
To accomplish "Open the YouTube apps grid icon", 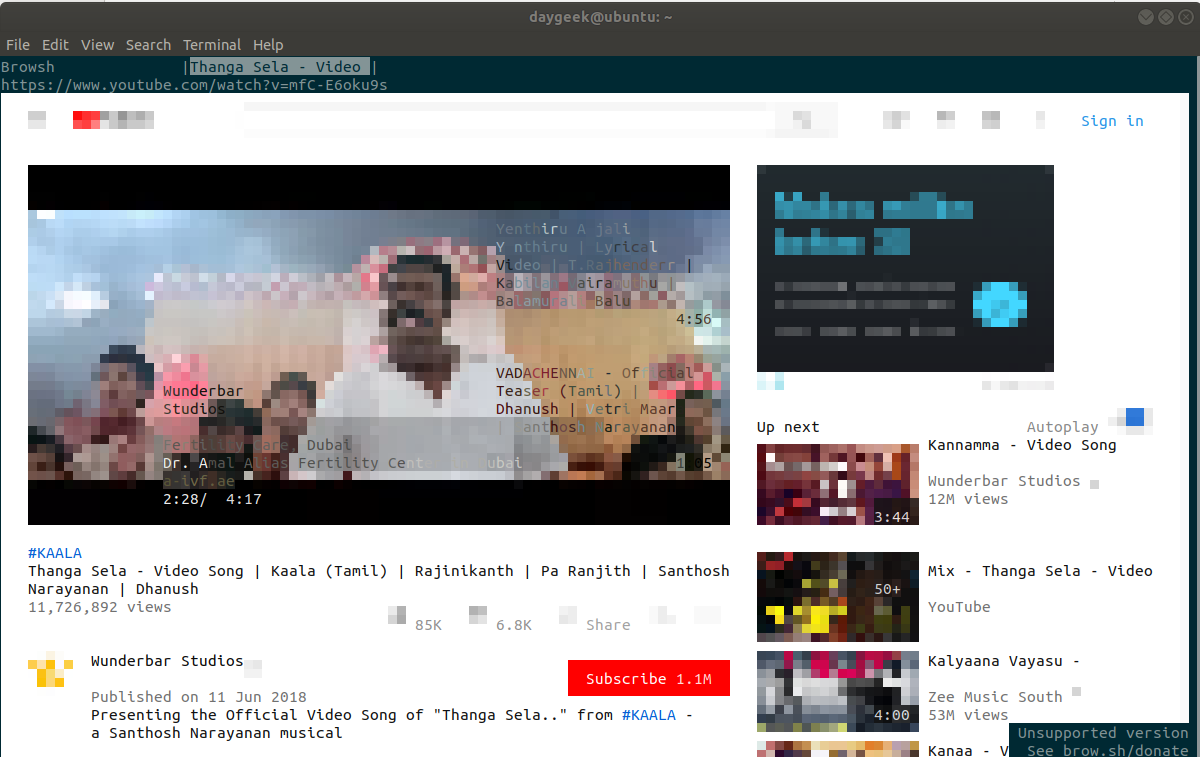I will pos(946,121).
